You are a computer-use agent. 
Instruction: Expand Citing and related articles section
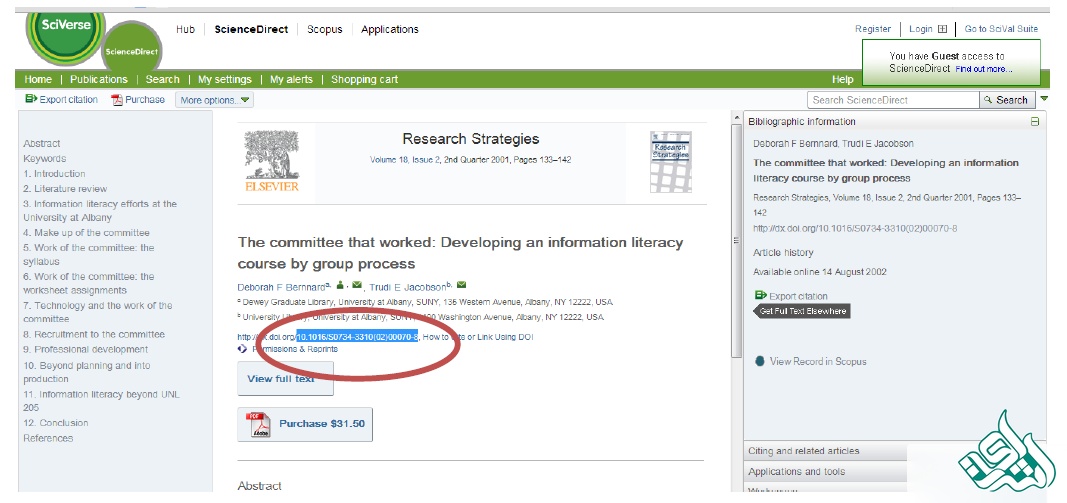(x=825, y=451)
